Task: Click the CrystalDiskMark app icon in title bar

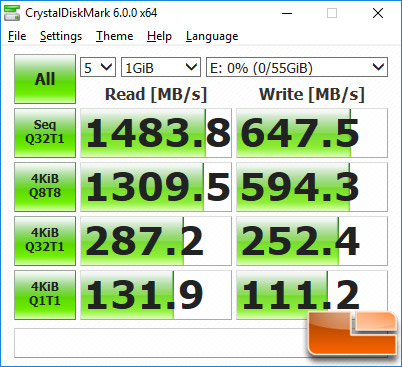Action: (x=12, y=13)
